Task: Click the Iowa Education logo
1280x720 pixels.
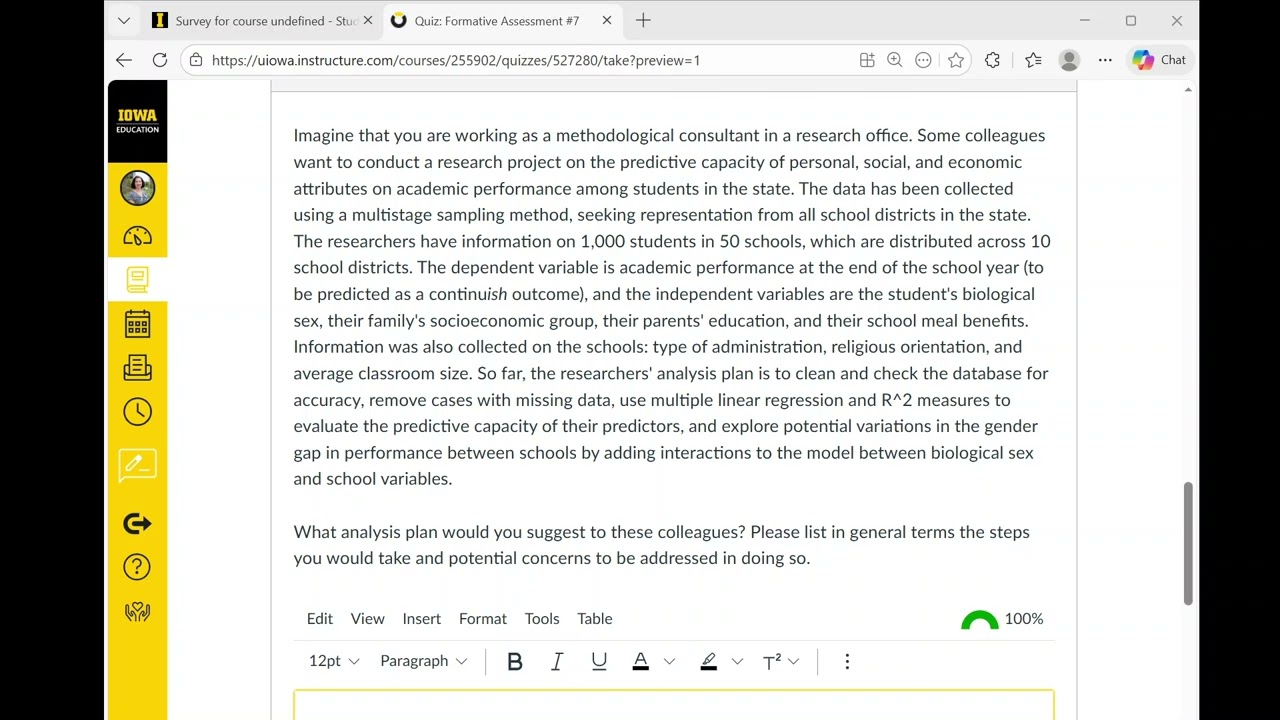Action: pos(138,121)
